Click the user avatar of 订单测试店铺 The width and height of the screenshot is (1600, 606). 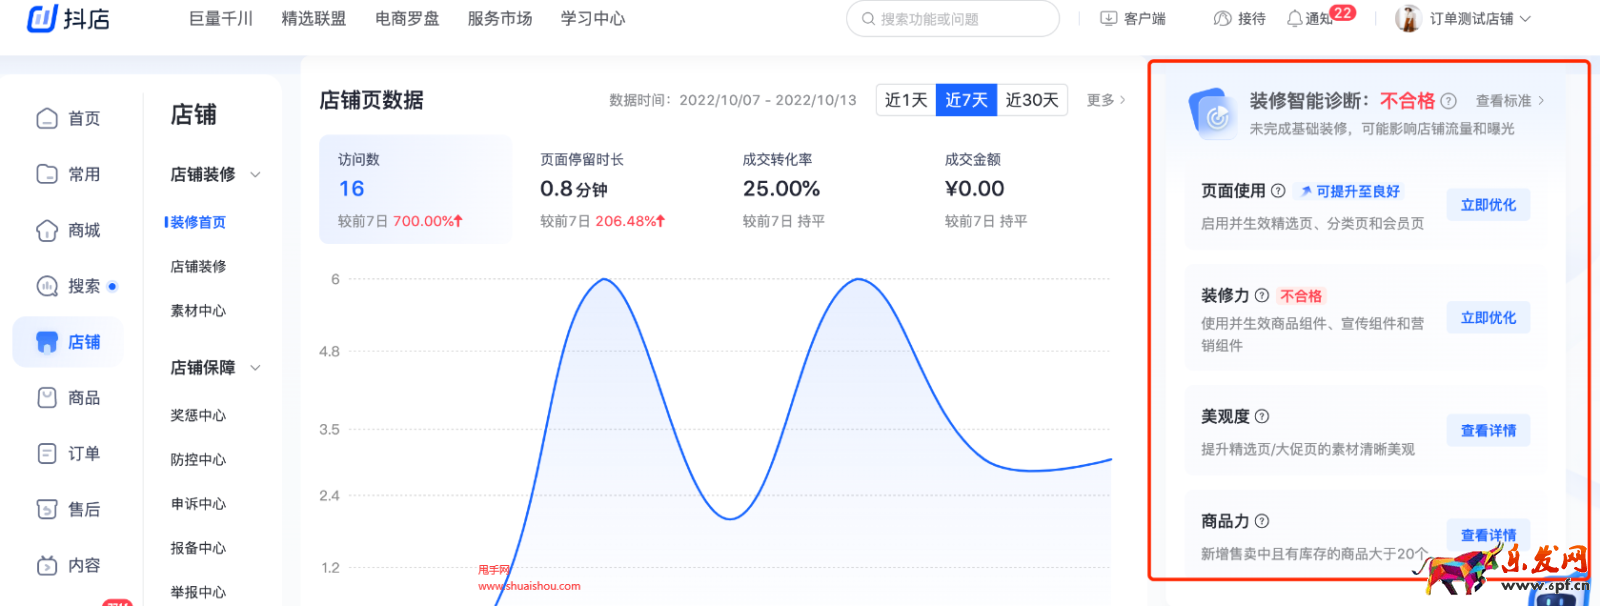[1408, 18]
